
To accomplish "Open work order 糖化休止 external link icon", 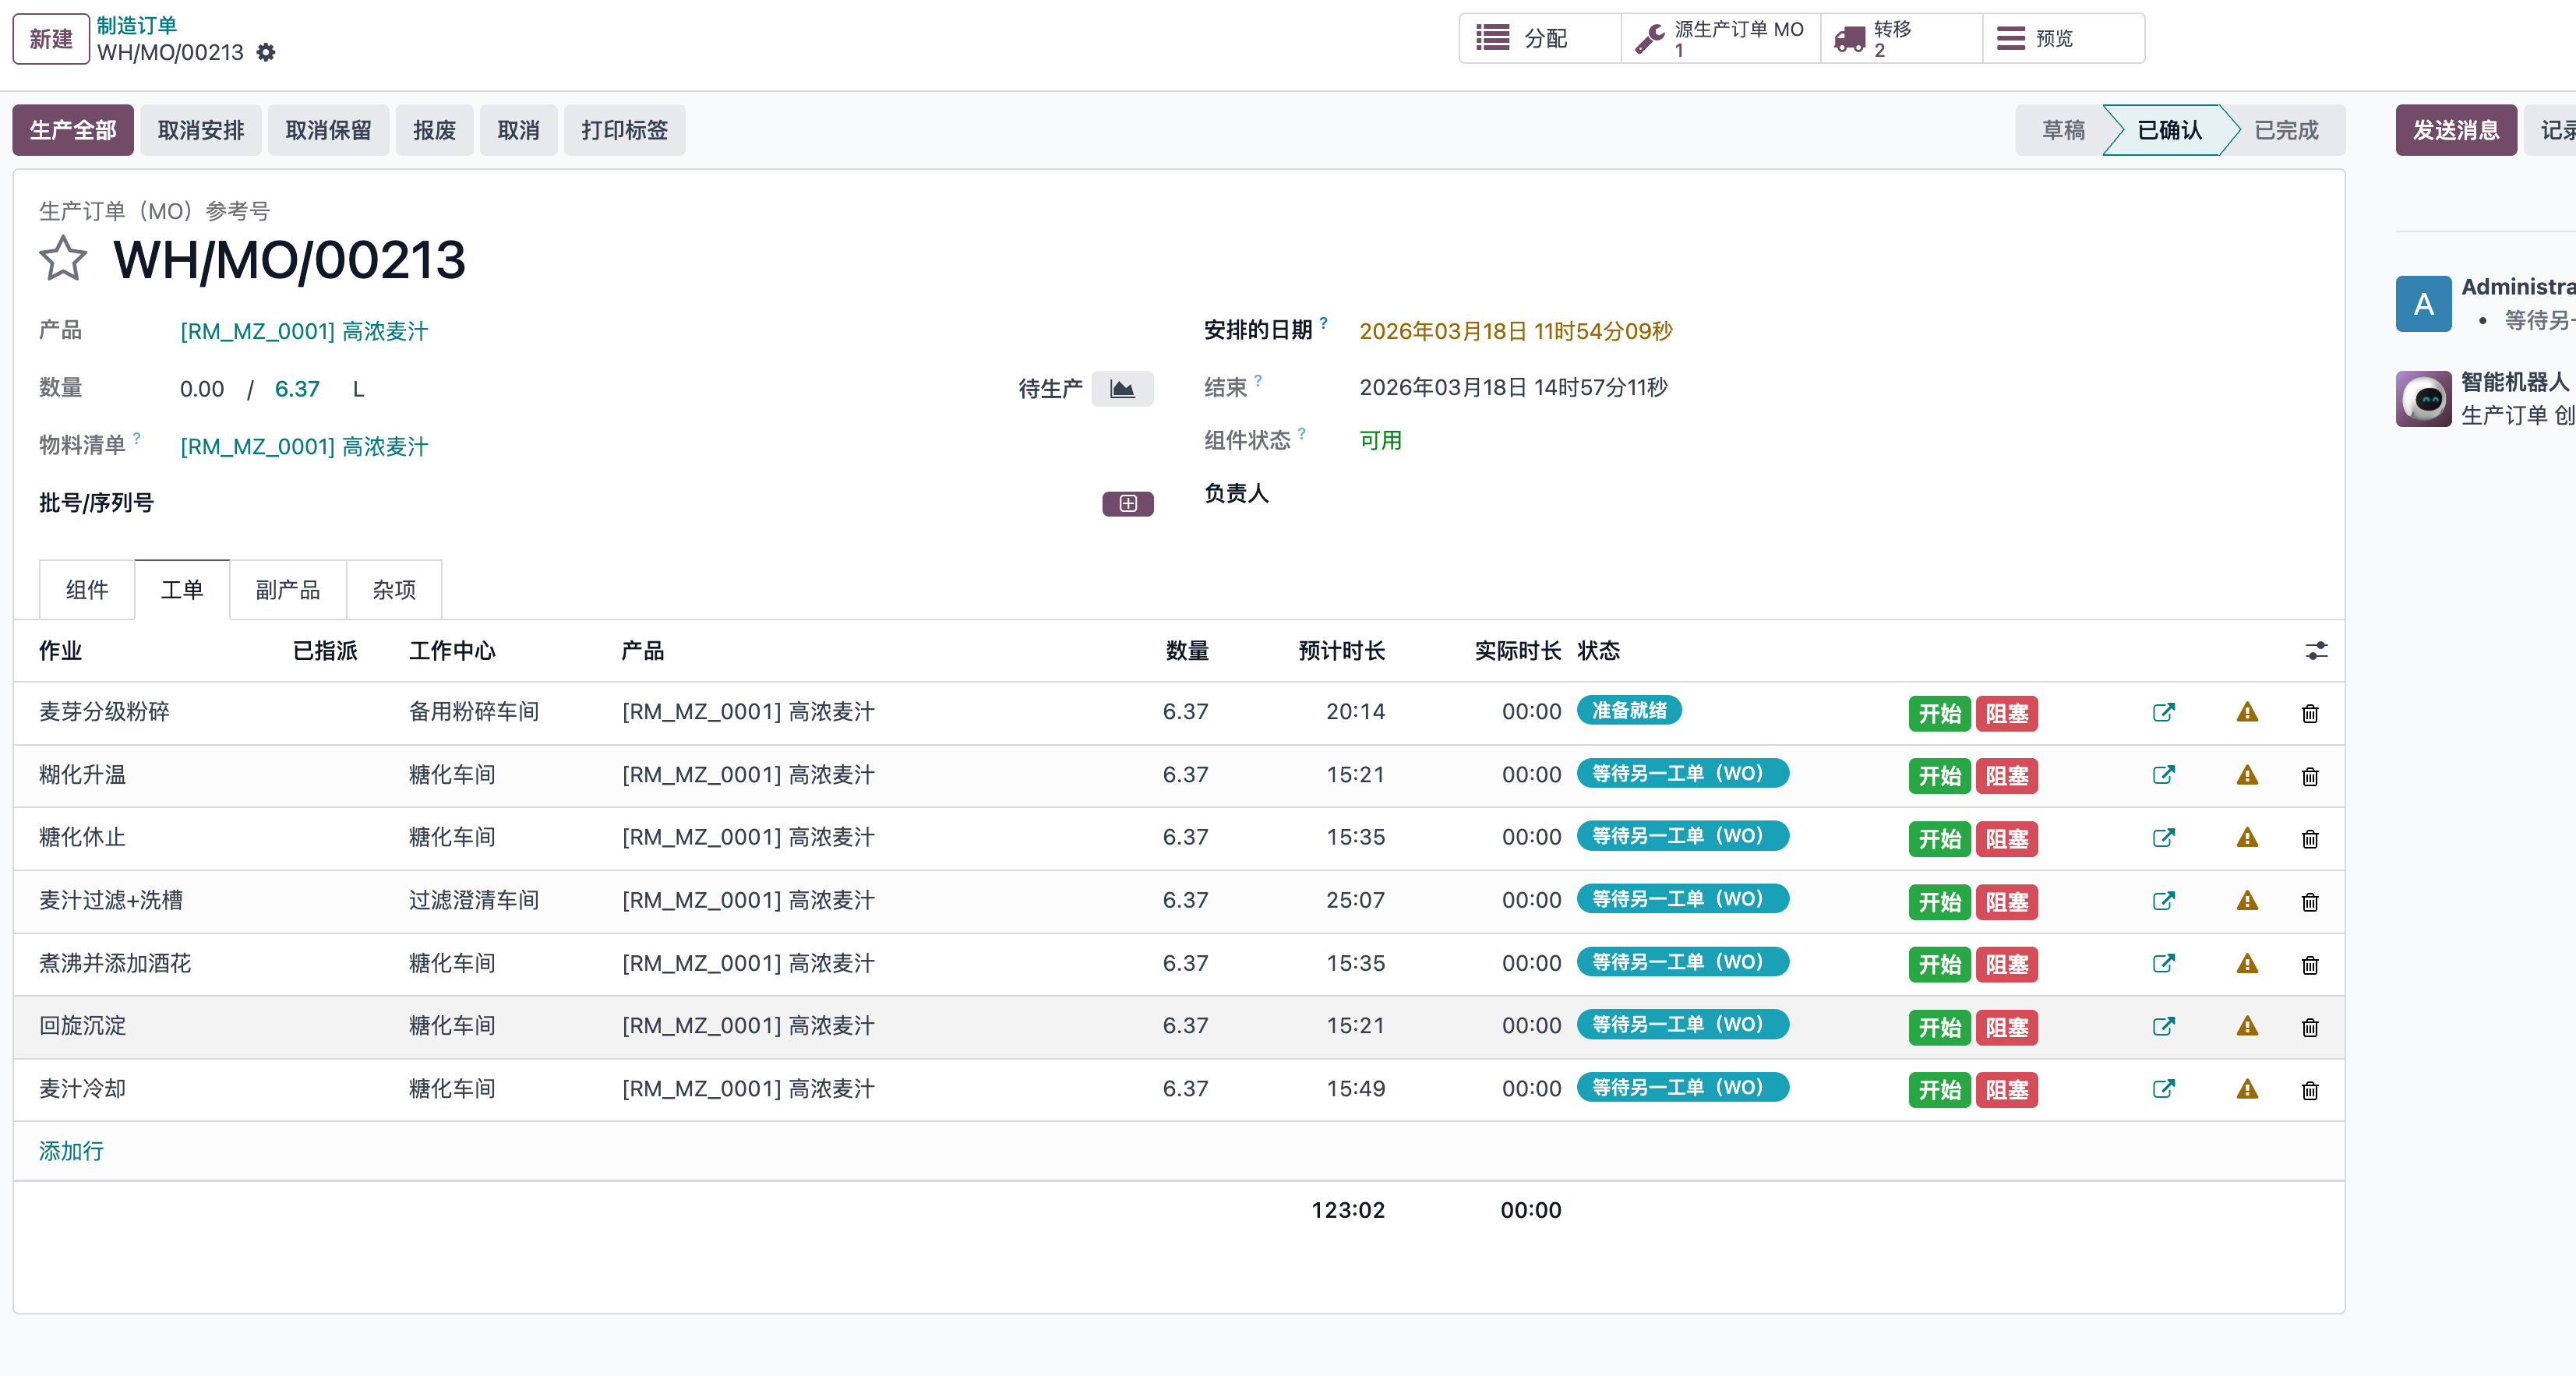I will 2164,838.
